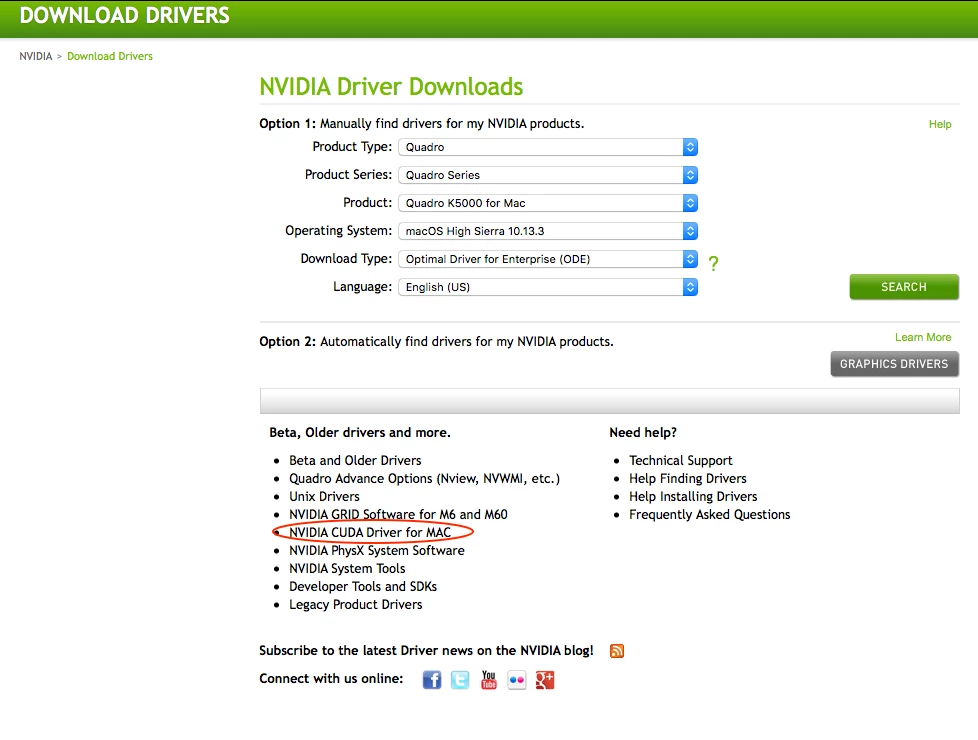The width and height of the screenshot is (978, 740).
Task: Click the green question mark help icon
Action: 714,263
